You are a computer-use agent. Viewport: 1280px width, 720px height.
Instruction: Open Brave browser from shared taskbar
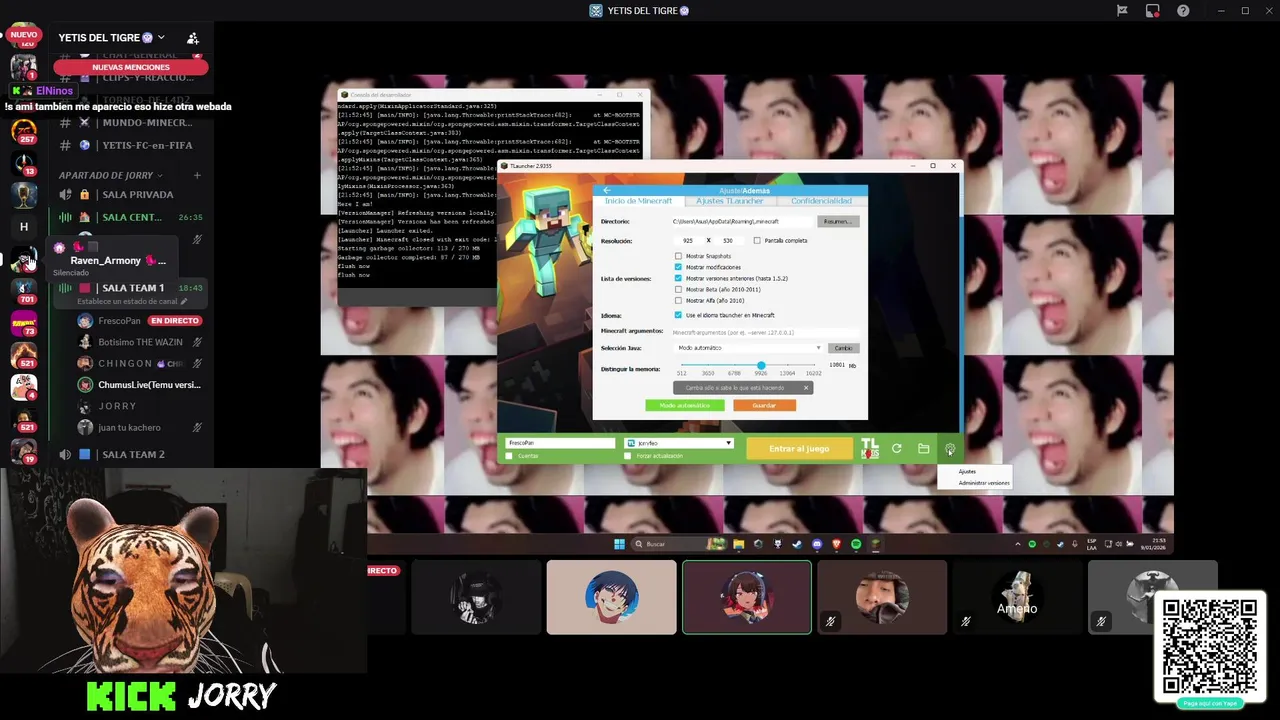click(x=836, y=544)
